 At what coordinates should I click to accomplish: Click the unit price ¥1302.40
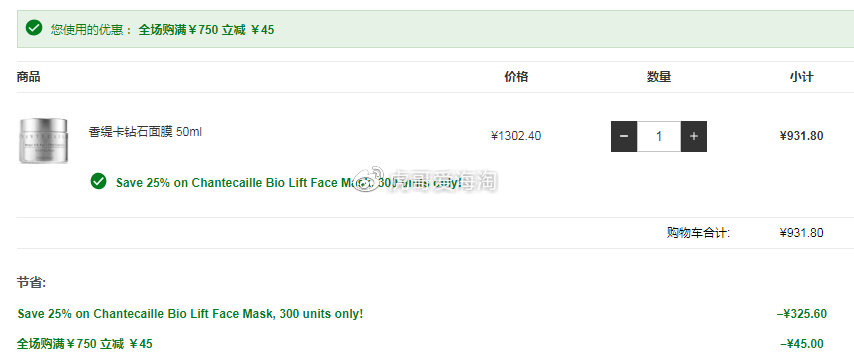(516, 136)
